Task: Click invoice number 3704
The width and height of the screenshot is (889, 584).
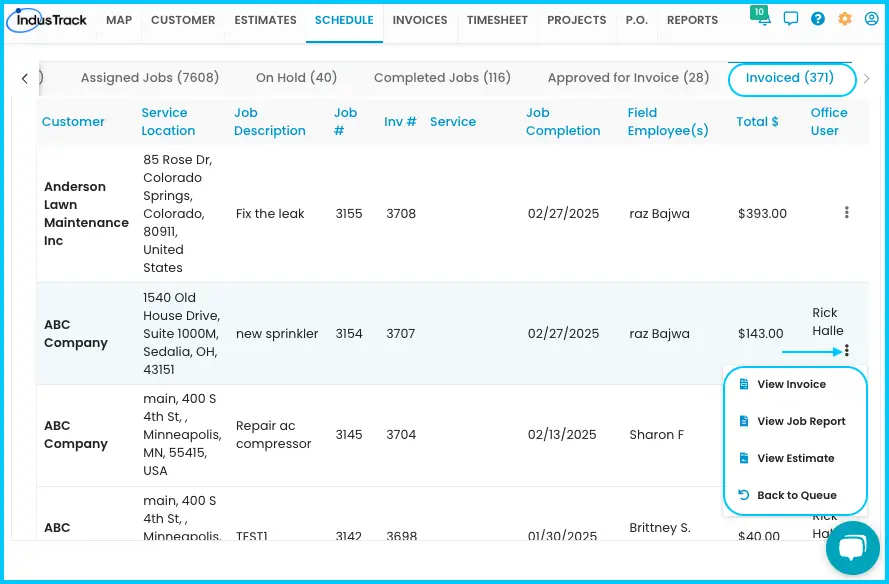Action: click(x=401, y=434)
